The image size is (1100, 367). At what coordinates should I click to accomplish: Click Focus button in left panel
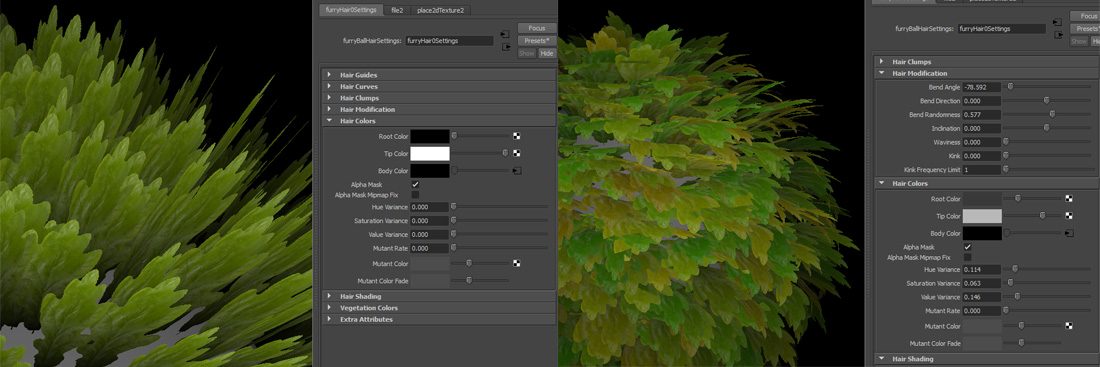[537, 28]
